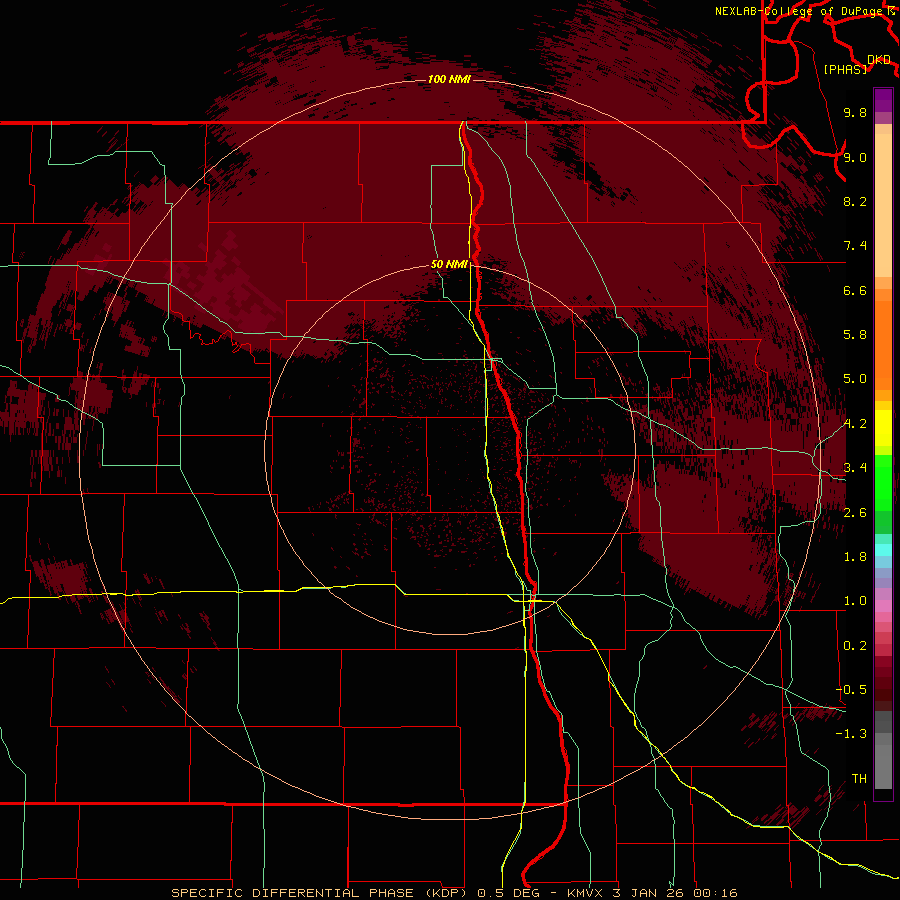
Task: Click the 6.6 legend value
Action: [x=855, y=290]
